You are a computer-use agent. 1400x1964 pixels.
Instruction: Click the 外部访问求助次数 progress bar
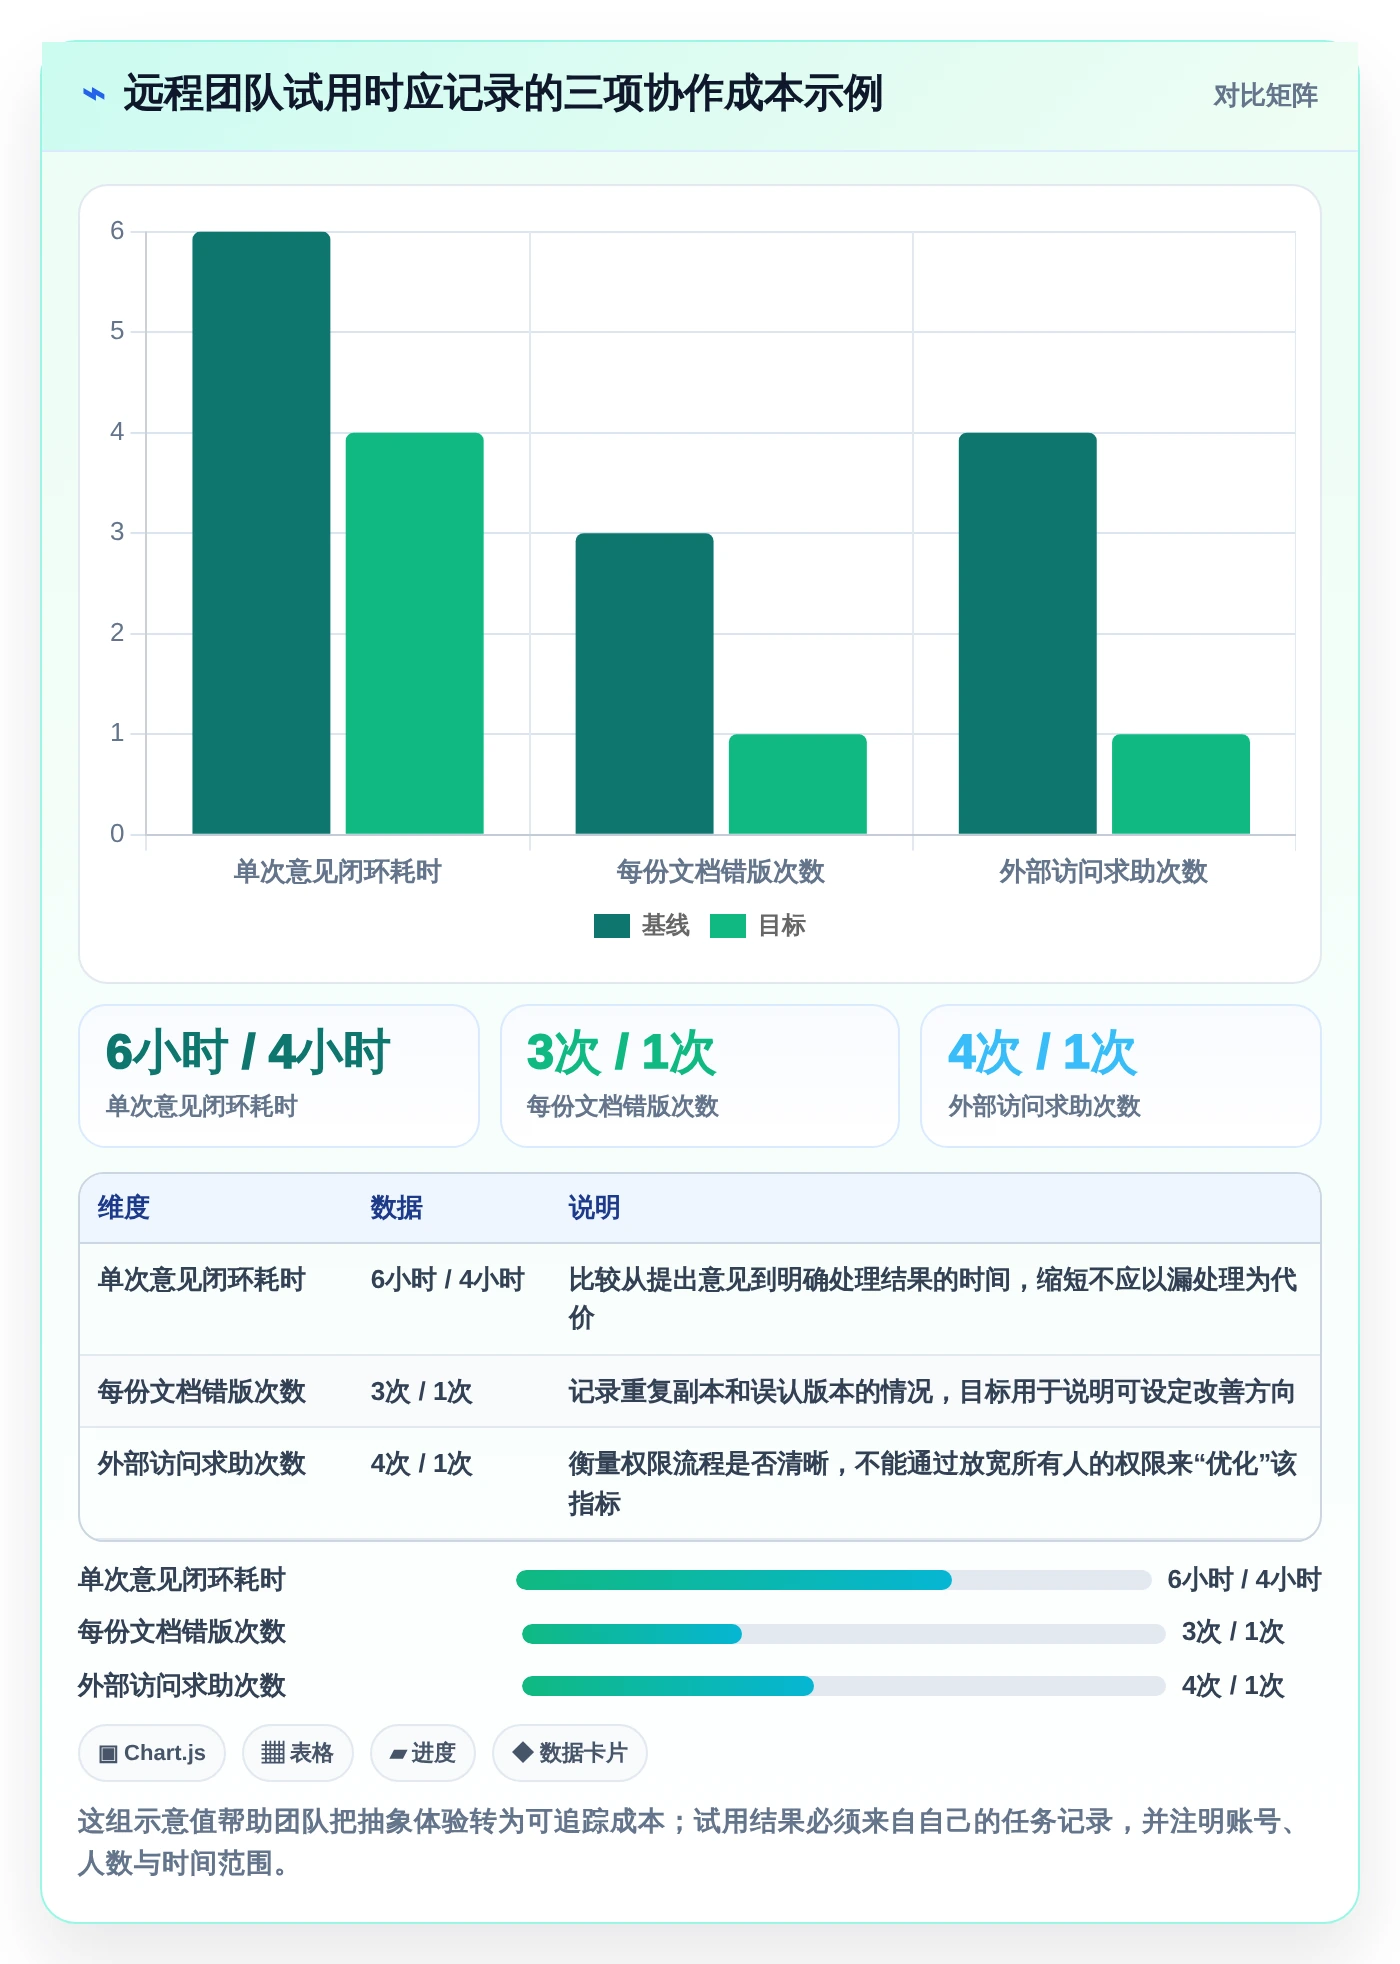[844, 1686]
